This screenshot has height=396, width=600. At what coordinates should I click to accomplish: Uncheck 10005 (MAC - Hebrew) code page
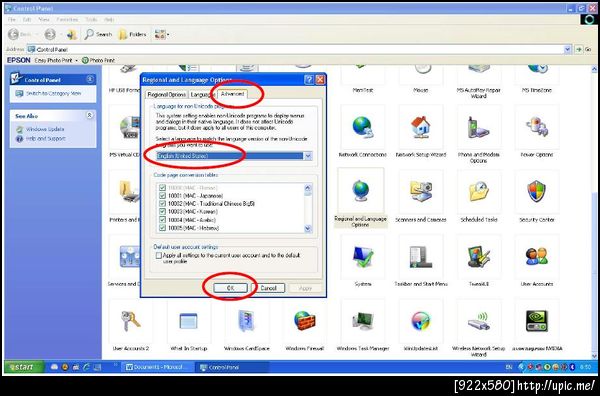pos(162,228)
